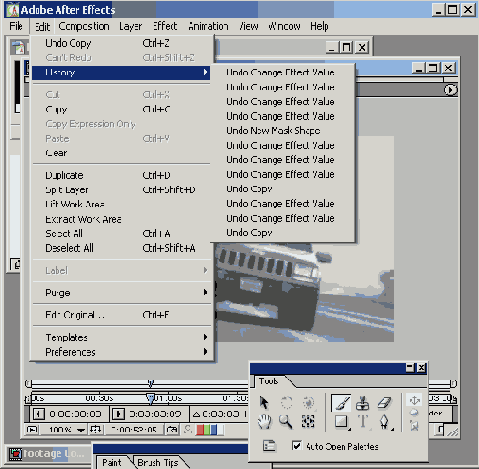The image size is (479, 469).
Task: Click the round options arrow in viewer window
Action: [x=450, y=90]
